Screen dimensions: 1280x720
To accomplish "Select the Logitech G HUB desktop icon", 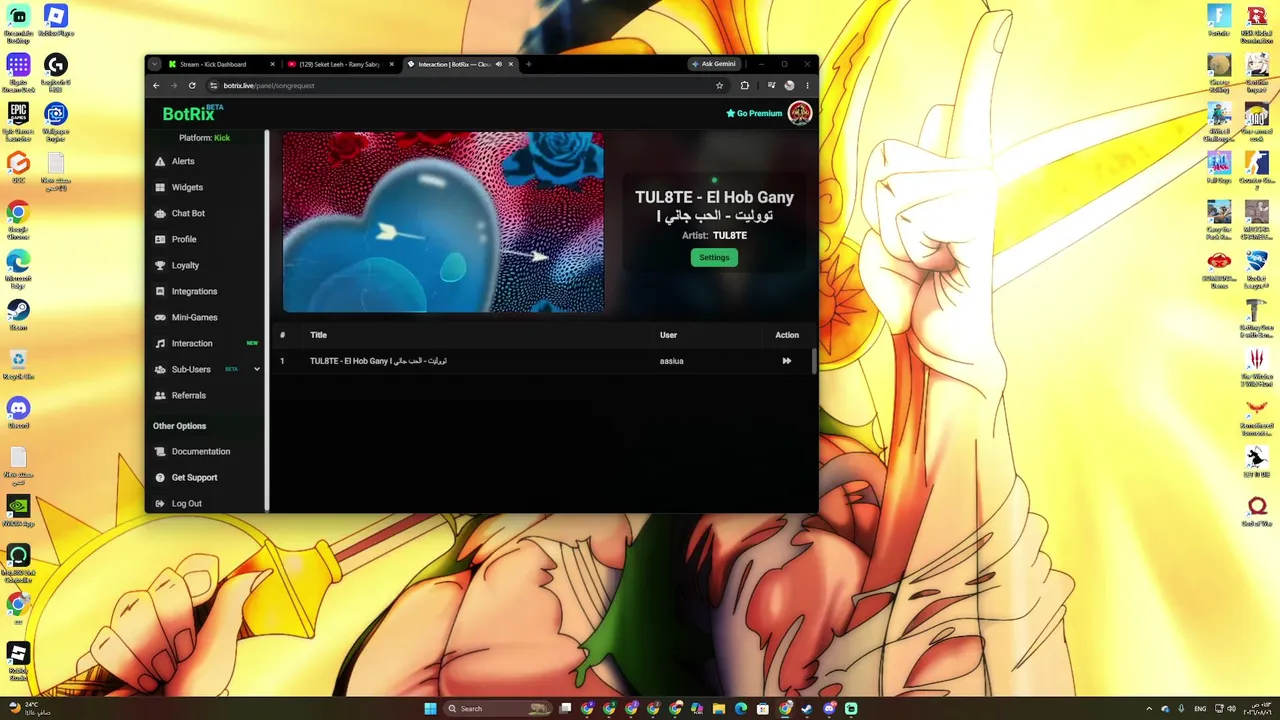I will tap(56, 72).
